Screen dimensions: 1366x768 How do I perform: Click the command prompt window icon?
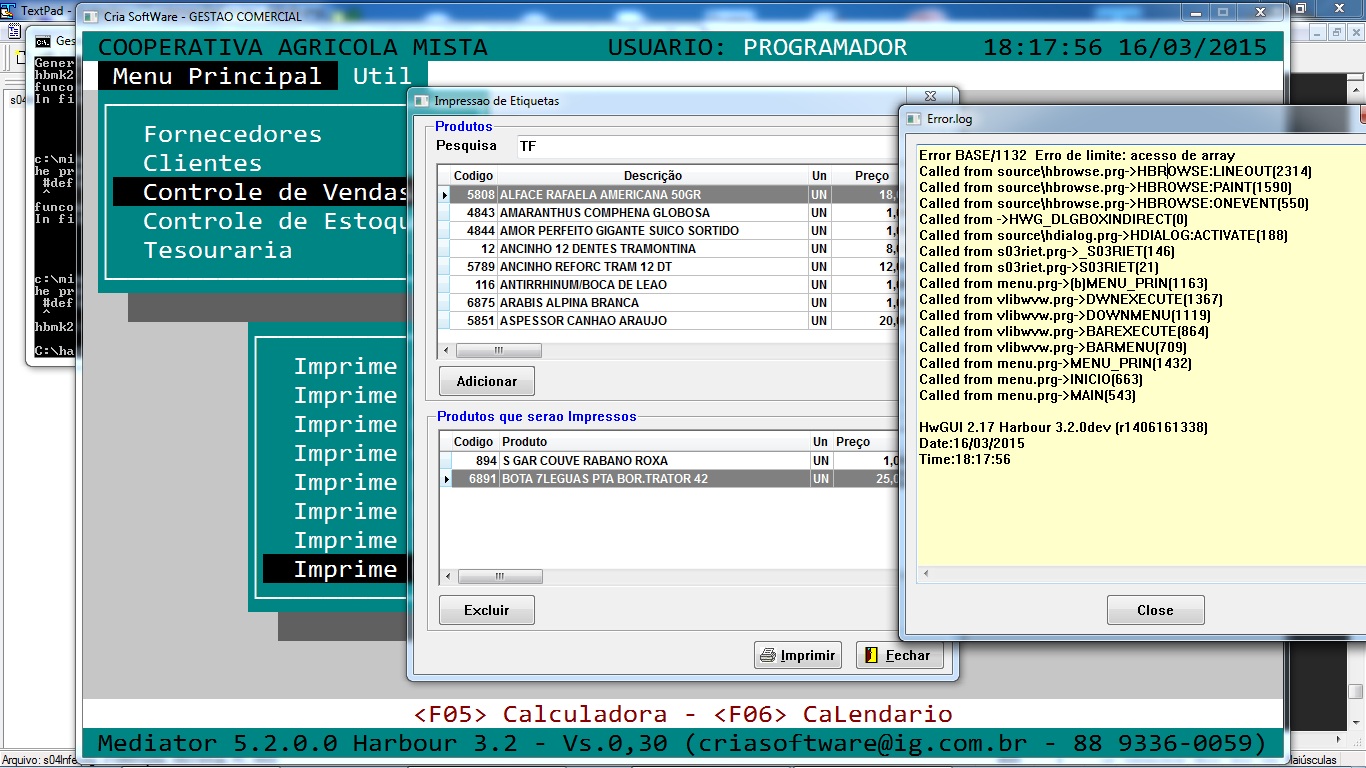click(43, 41)
